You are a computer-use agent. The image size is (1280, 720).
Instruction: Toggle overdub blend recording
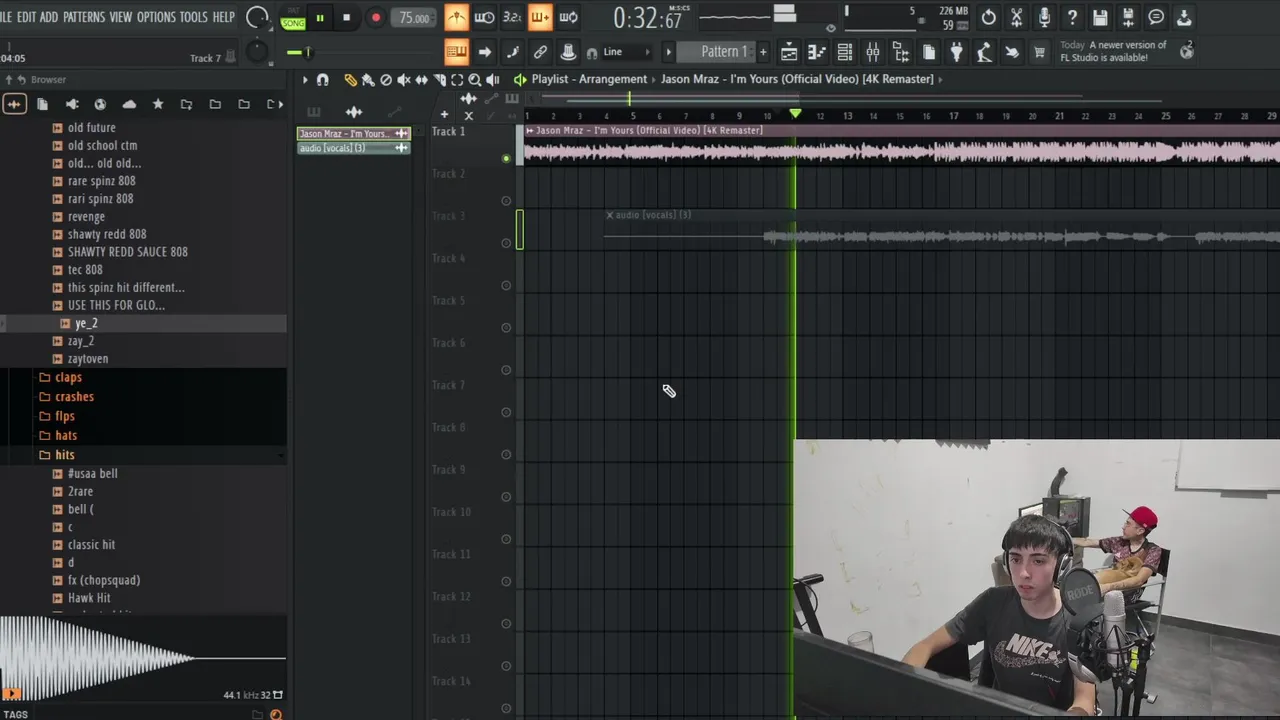click(x=540, y=17)
